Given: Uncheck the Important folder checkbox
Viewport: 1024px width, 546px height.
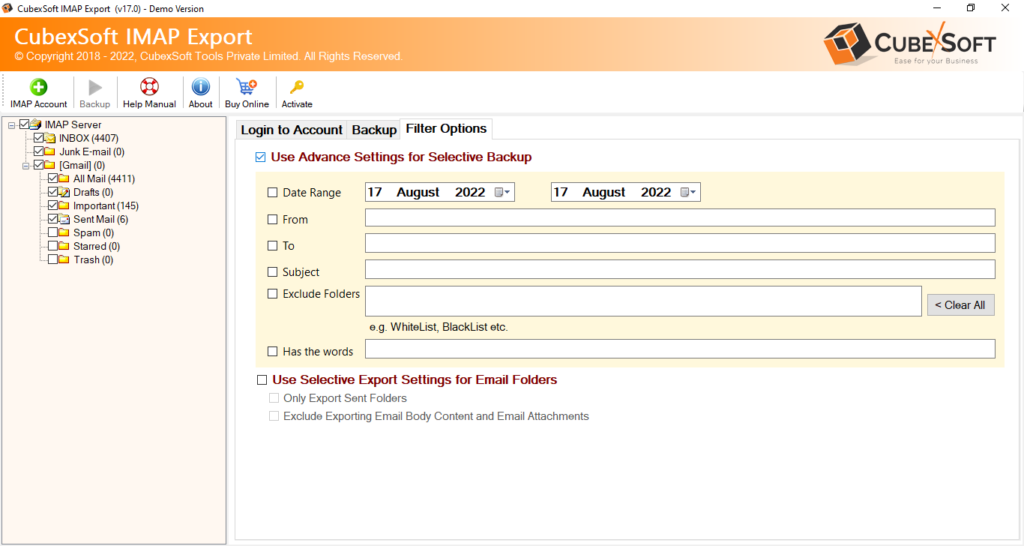Looking at the screenshot, I should [53, 205].
